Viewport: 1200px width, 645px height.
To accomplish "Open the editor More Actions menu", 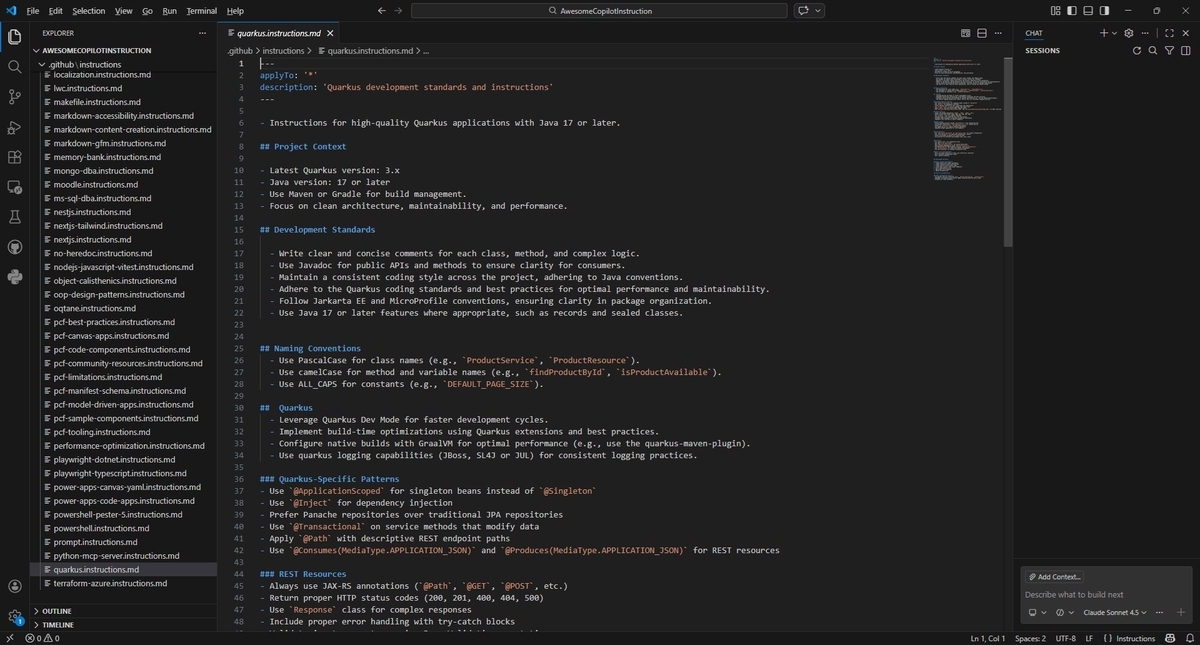I will click(x=998, y=33).
